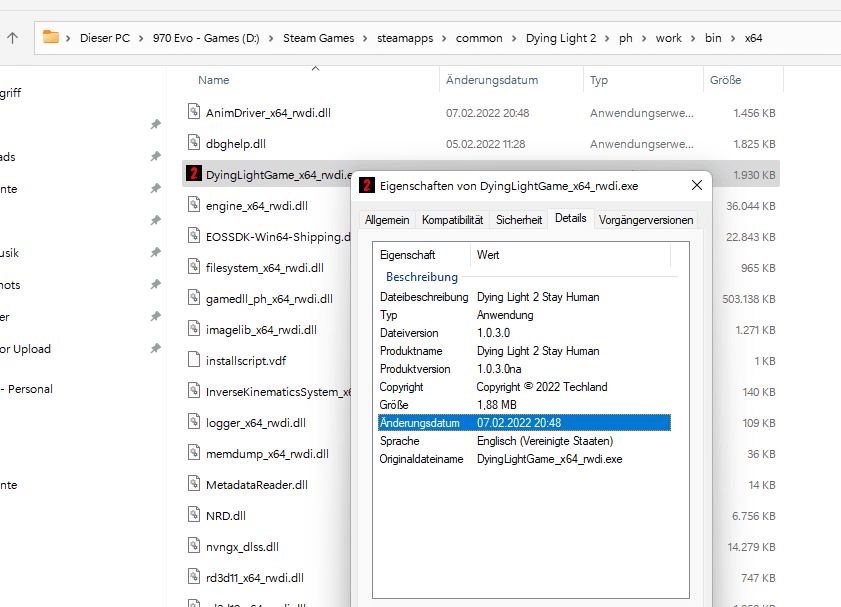Select the Originaldateiname property row
The width and height of the screenshot is (841, 607).
point(524,459)
